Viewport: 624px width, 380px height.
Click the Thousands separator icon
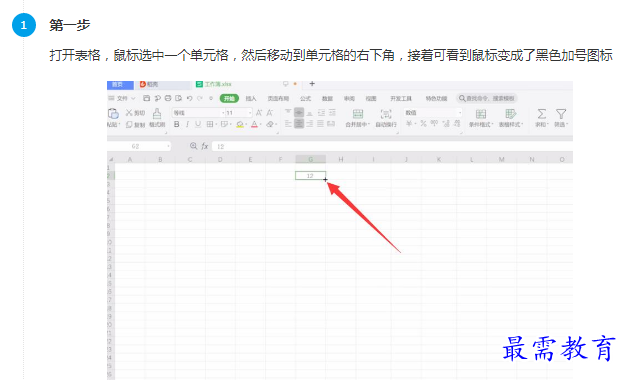[434, 124]
